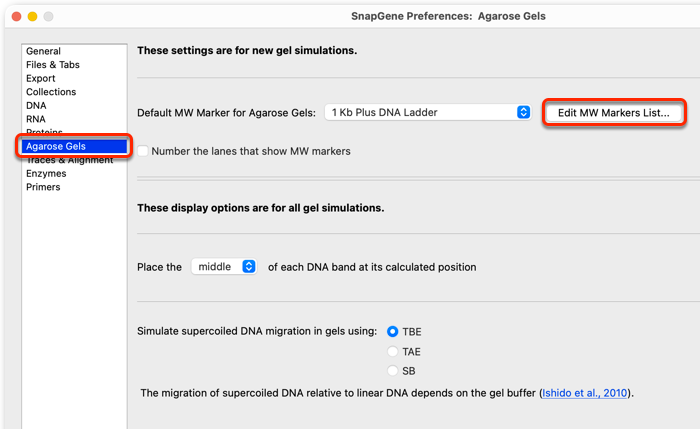Select the TBE buffer radio button
Image resolution: width=700 pixels, height=429 pixels.
(x=392, y=331)
